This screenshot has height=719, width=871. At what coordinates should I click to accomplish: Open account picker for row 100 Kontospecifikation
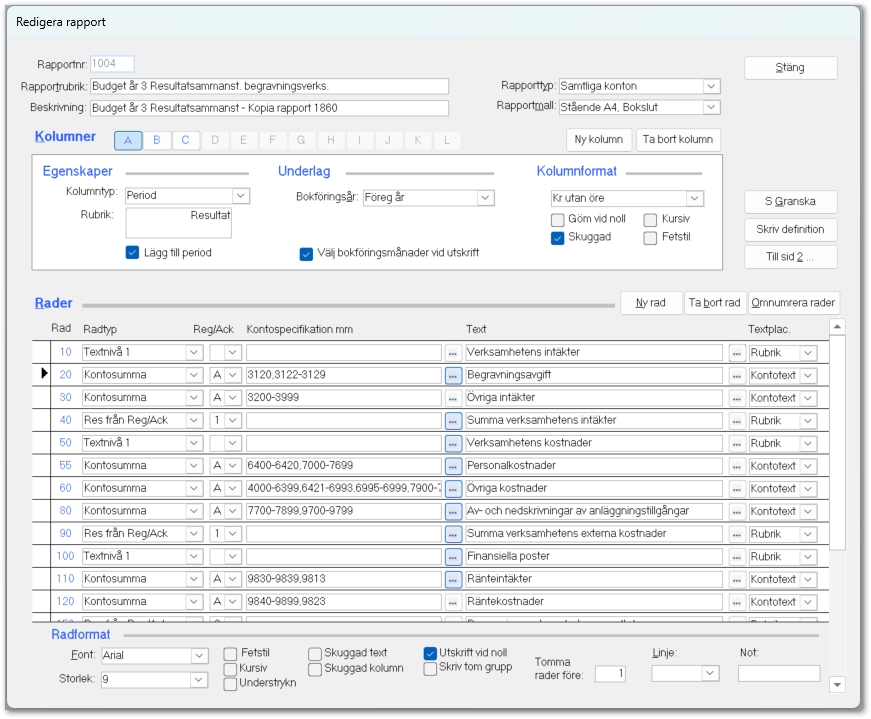[453, 557]
